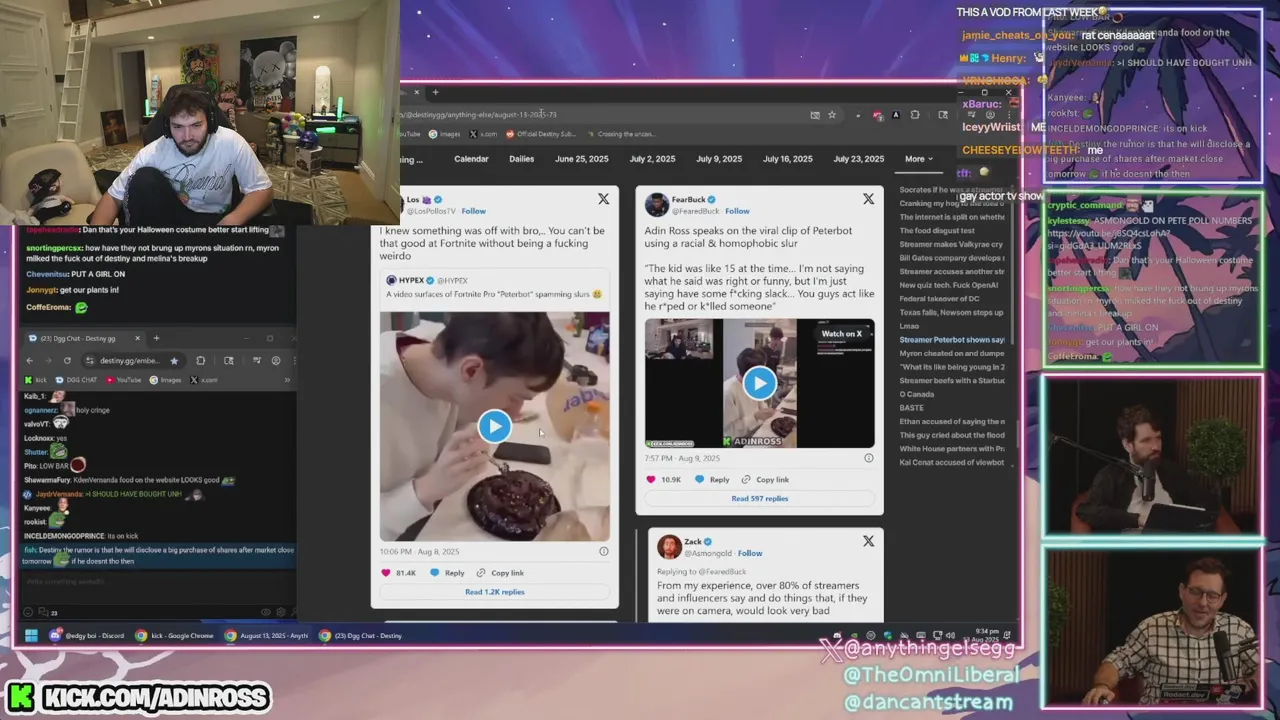Viewport: 1280px width, 720px height.
Task: Go to July 2, 2025 tab
Action: tap(652, 159)
